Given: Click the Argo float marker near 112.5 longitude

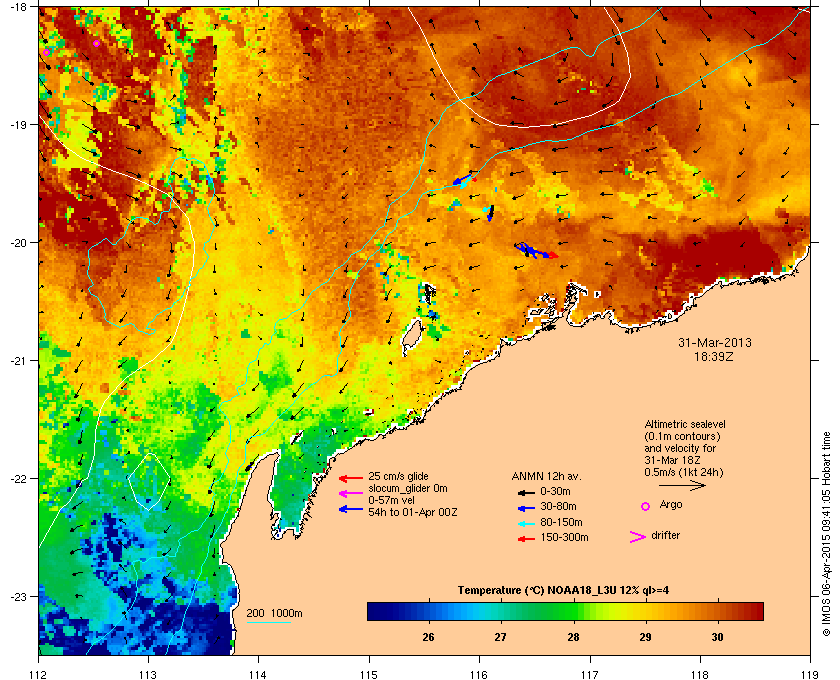Looking at the screenshot, I should point(96,43).
